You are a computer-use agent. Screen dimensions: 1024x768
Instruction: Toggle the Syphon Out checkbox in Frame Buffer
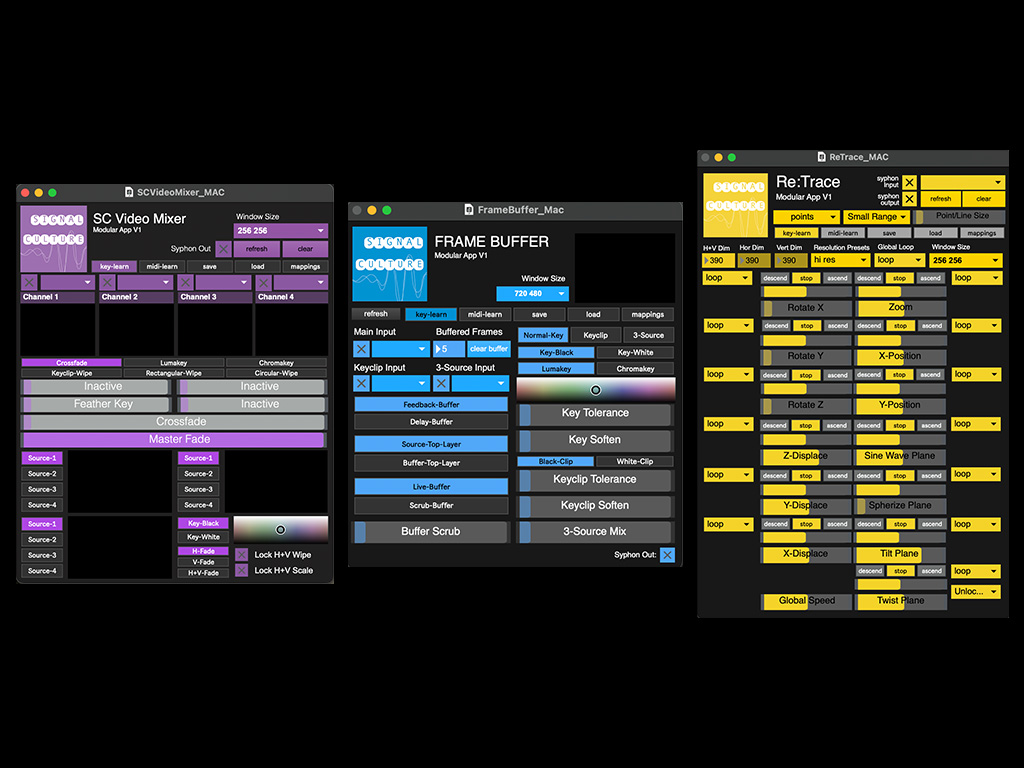coord(667,554)
